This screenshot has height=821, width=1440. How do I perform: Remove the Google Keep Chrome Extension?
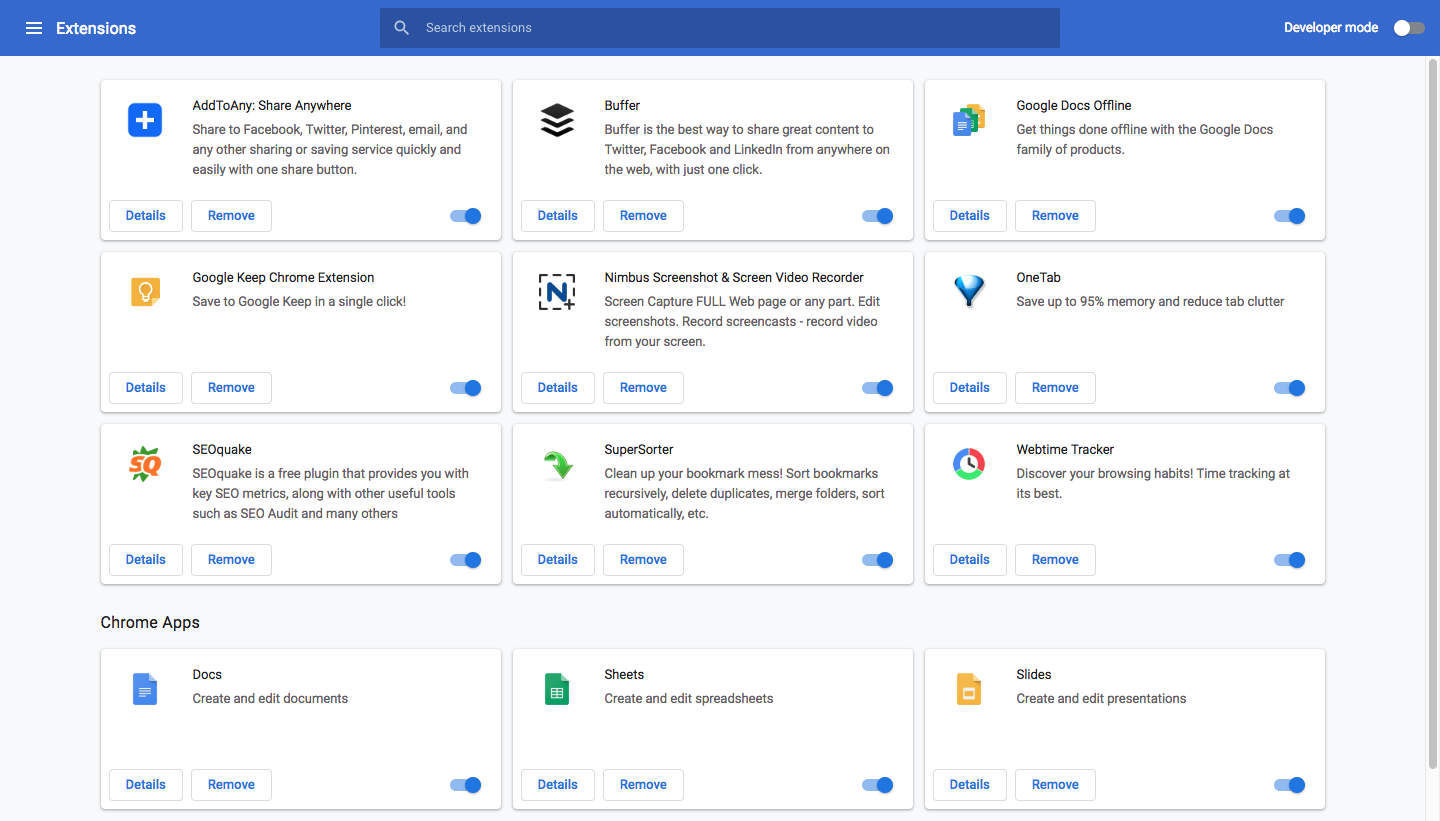click(231, 388)
